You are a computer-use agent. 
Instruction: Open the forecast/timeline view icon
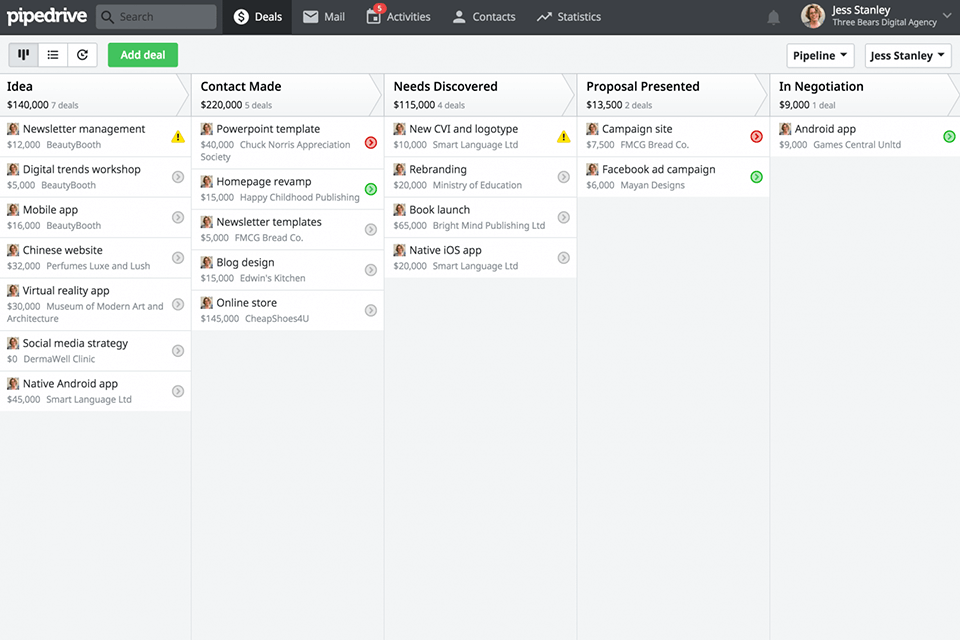point(82,55)
